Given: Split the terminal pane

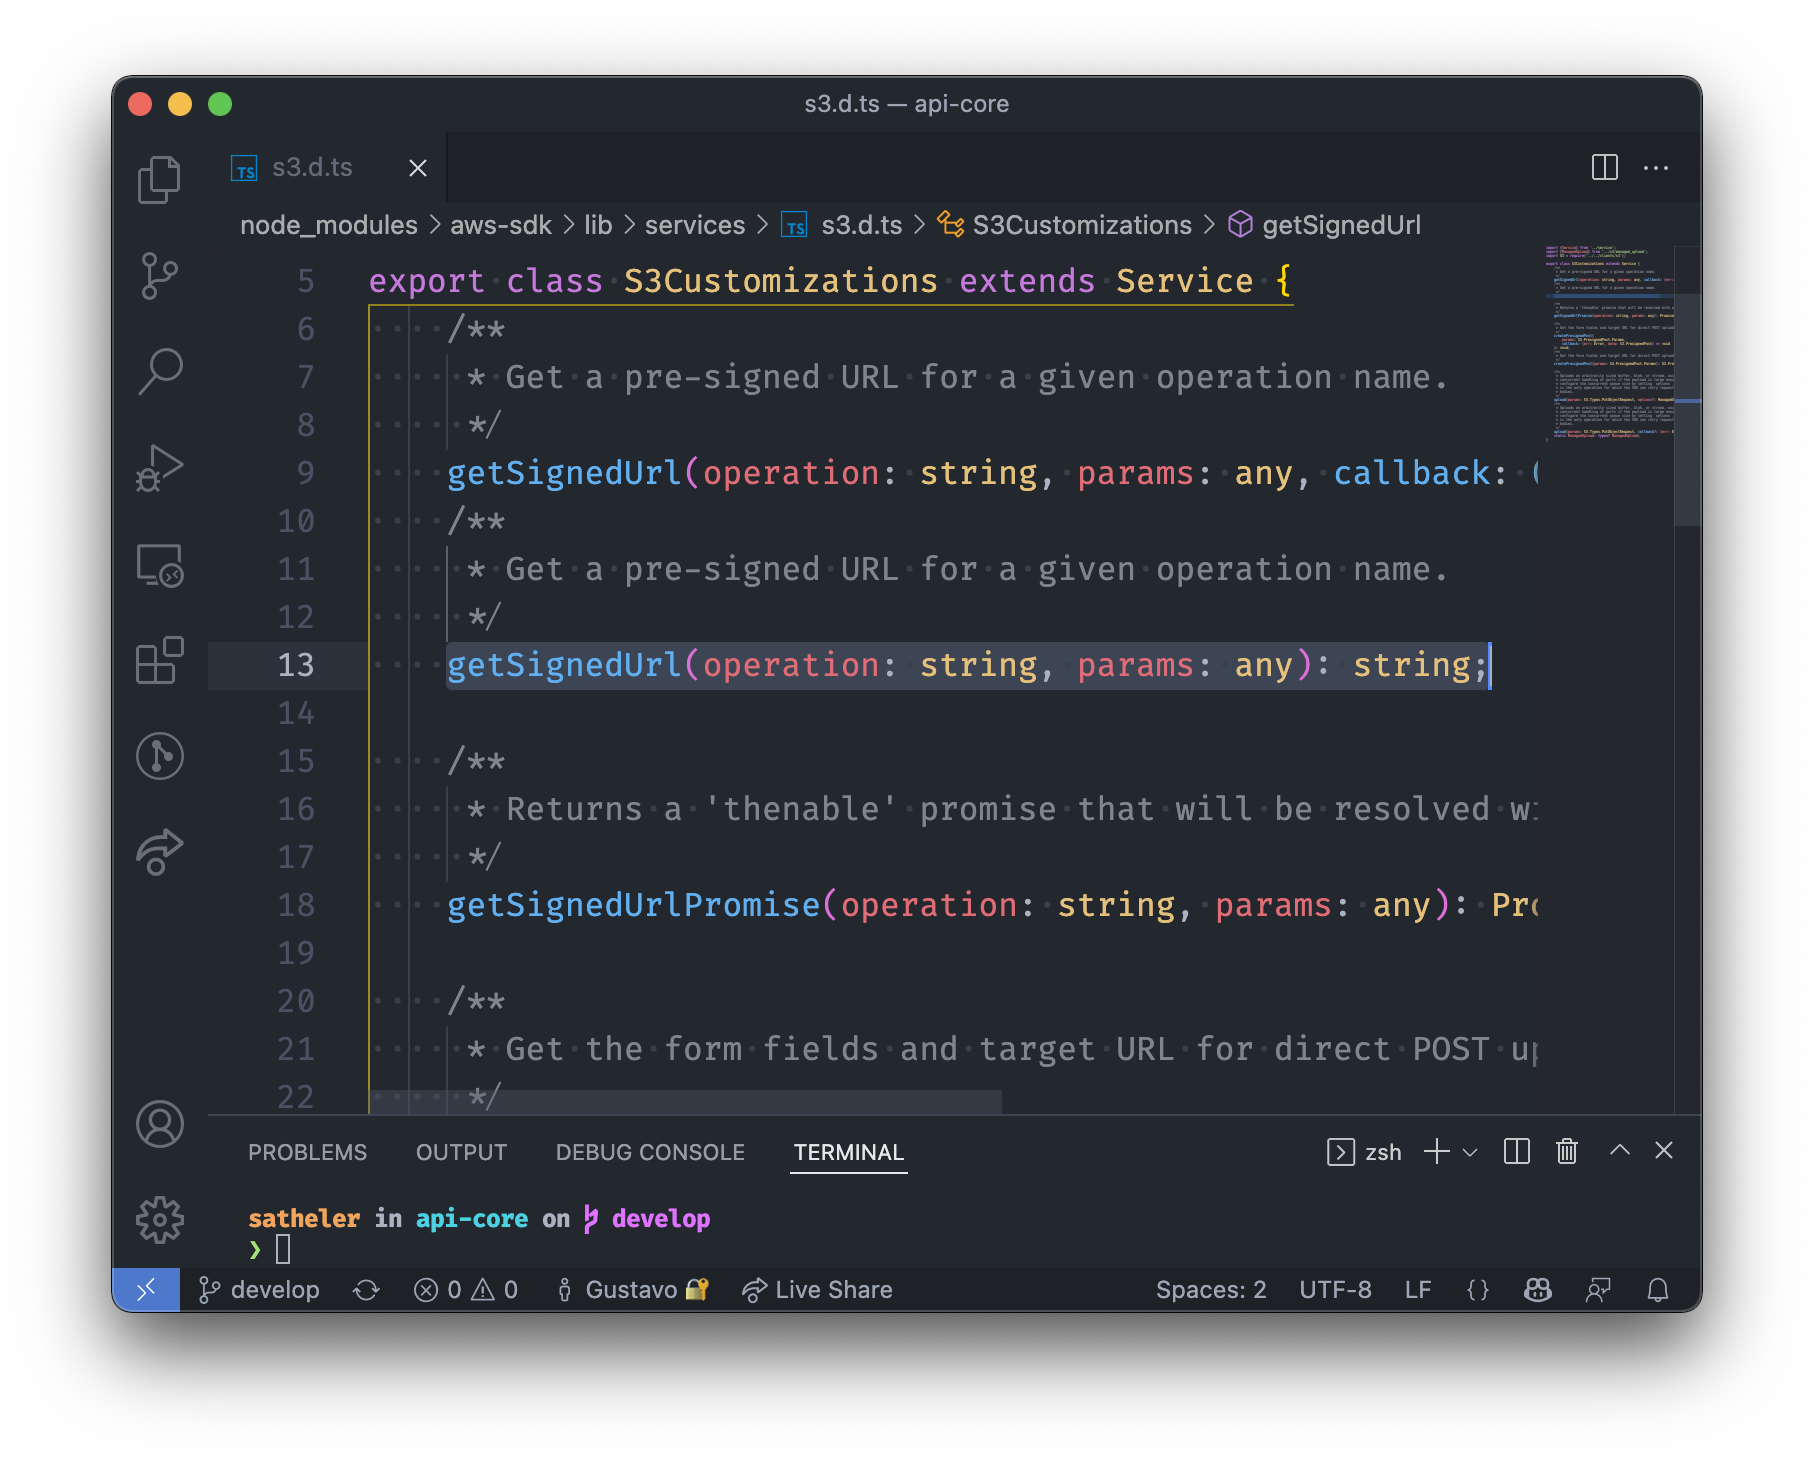Looking at the screenshot, I should point(1516,1151).
